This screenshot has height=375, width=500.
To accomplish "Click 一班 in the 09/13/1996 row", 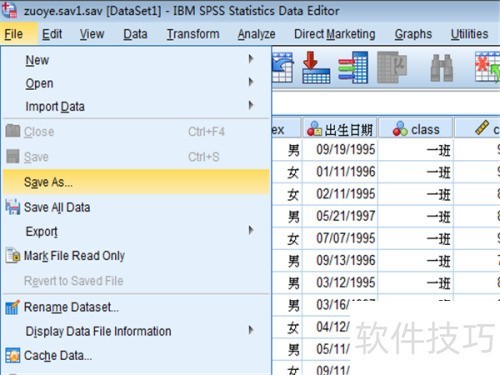I will 439,261.
